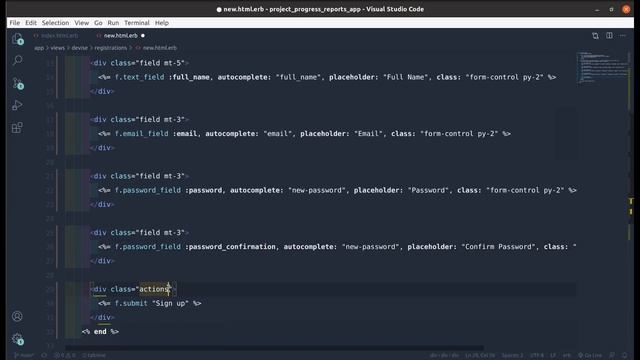The height and width of the screenshot is (360, 640).
Task: Click the horizontal scrollbar below the editor
Action: 274,348
